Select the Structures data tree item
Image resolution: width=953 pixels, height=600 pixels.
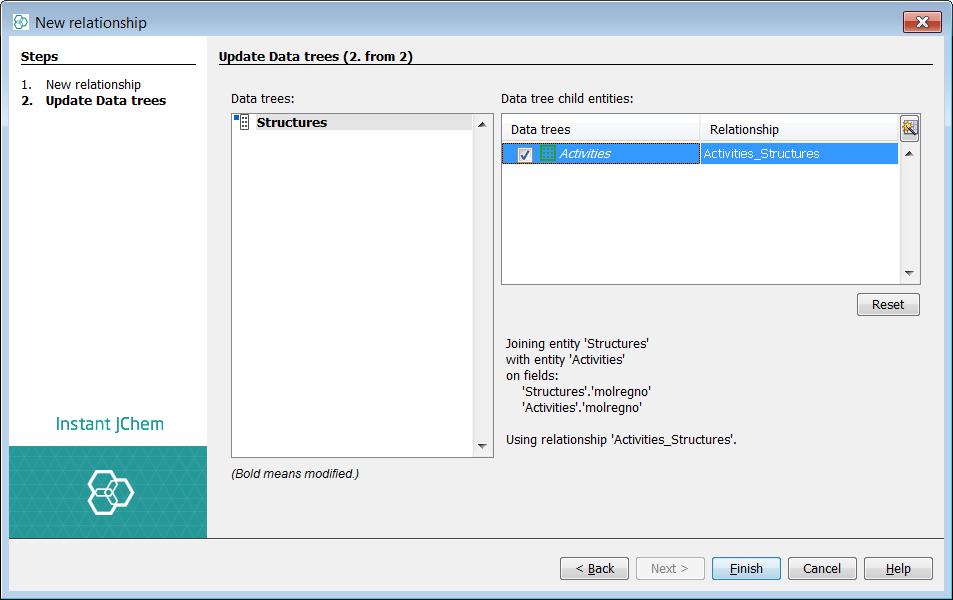coord(291,122)
